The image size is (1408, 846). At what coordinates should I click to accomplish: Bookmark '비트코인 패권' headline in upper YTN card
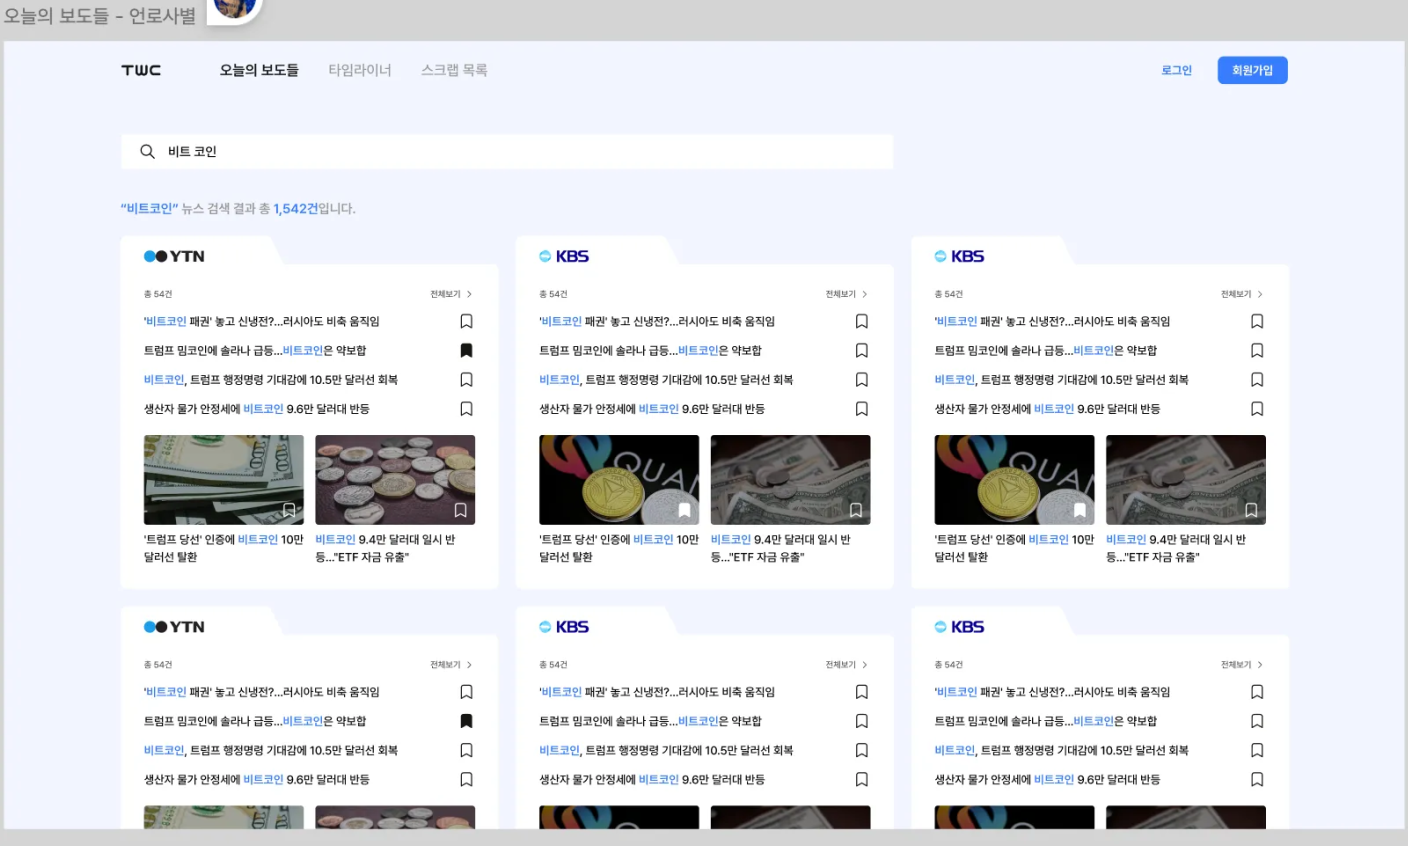coord(466,321)
